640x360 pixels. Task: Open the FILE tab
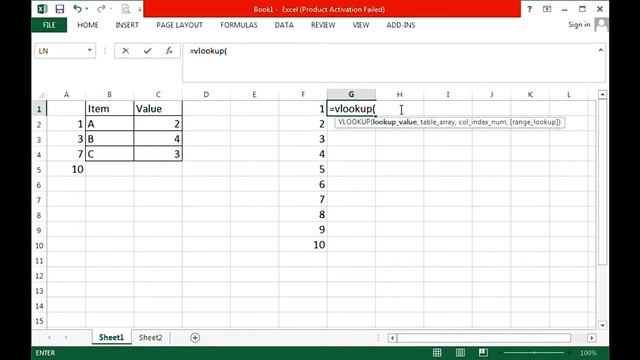49,25
